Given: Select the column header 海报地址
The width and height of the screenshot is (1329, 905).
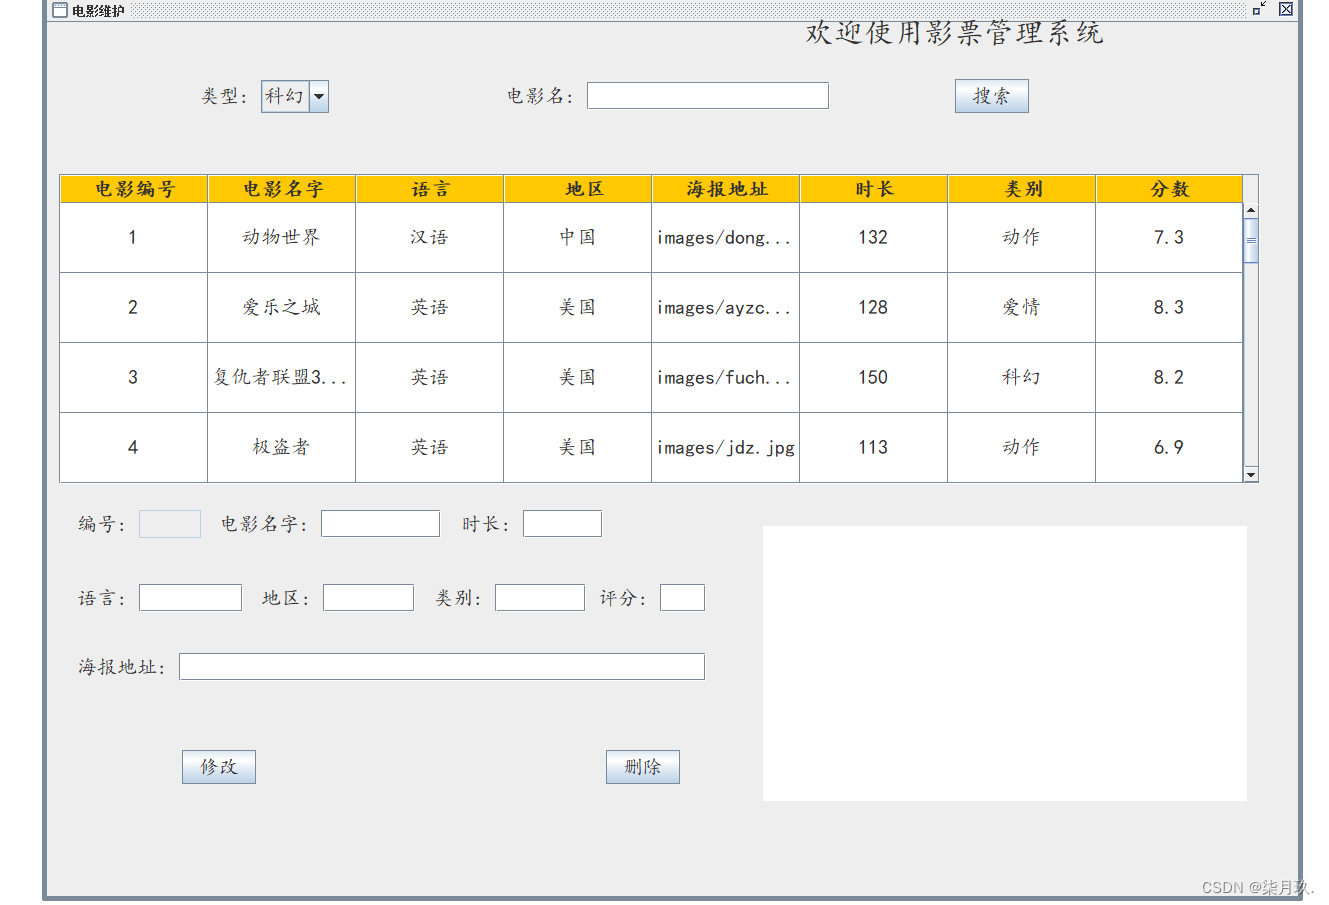Looking at the screenshot, I should pos(726,189).
